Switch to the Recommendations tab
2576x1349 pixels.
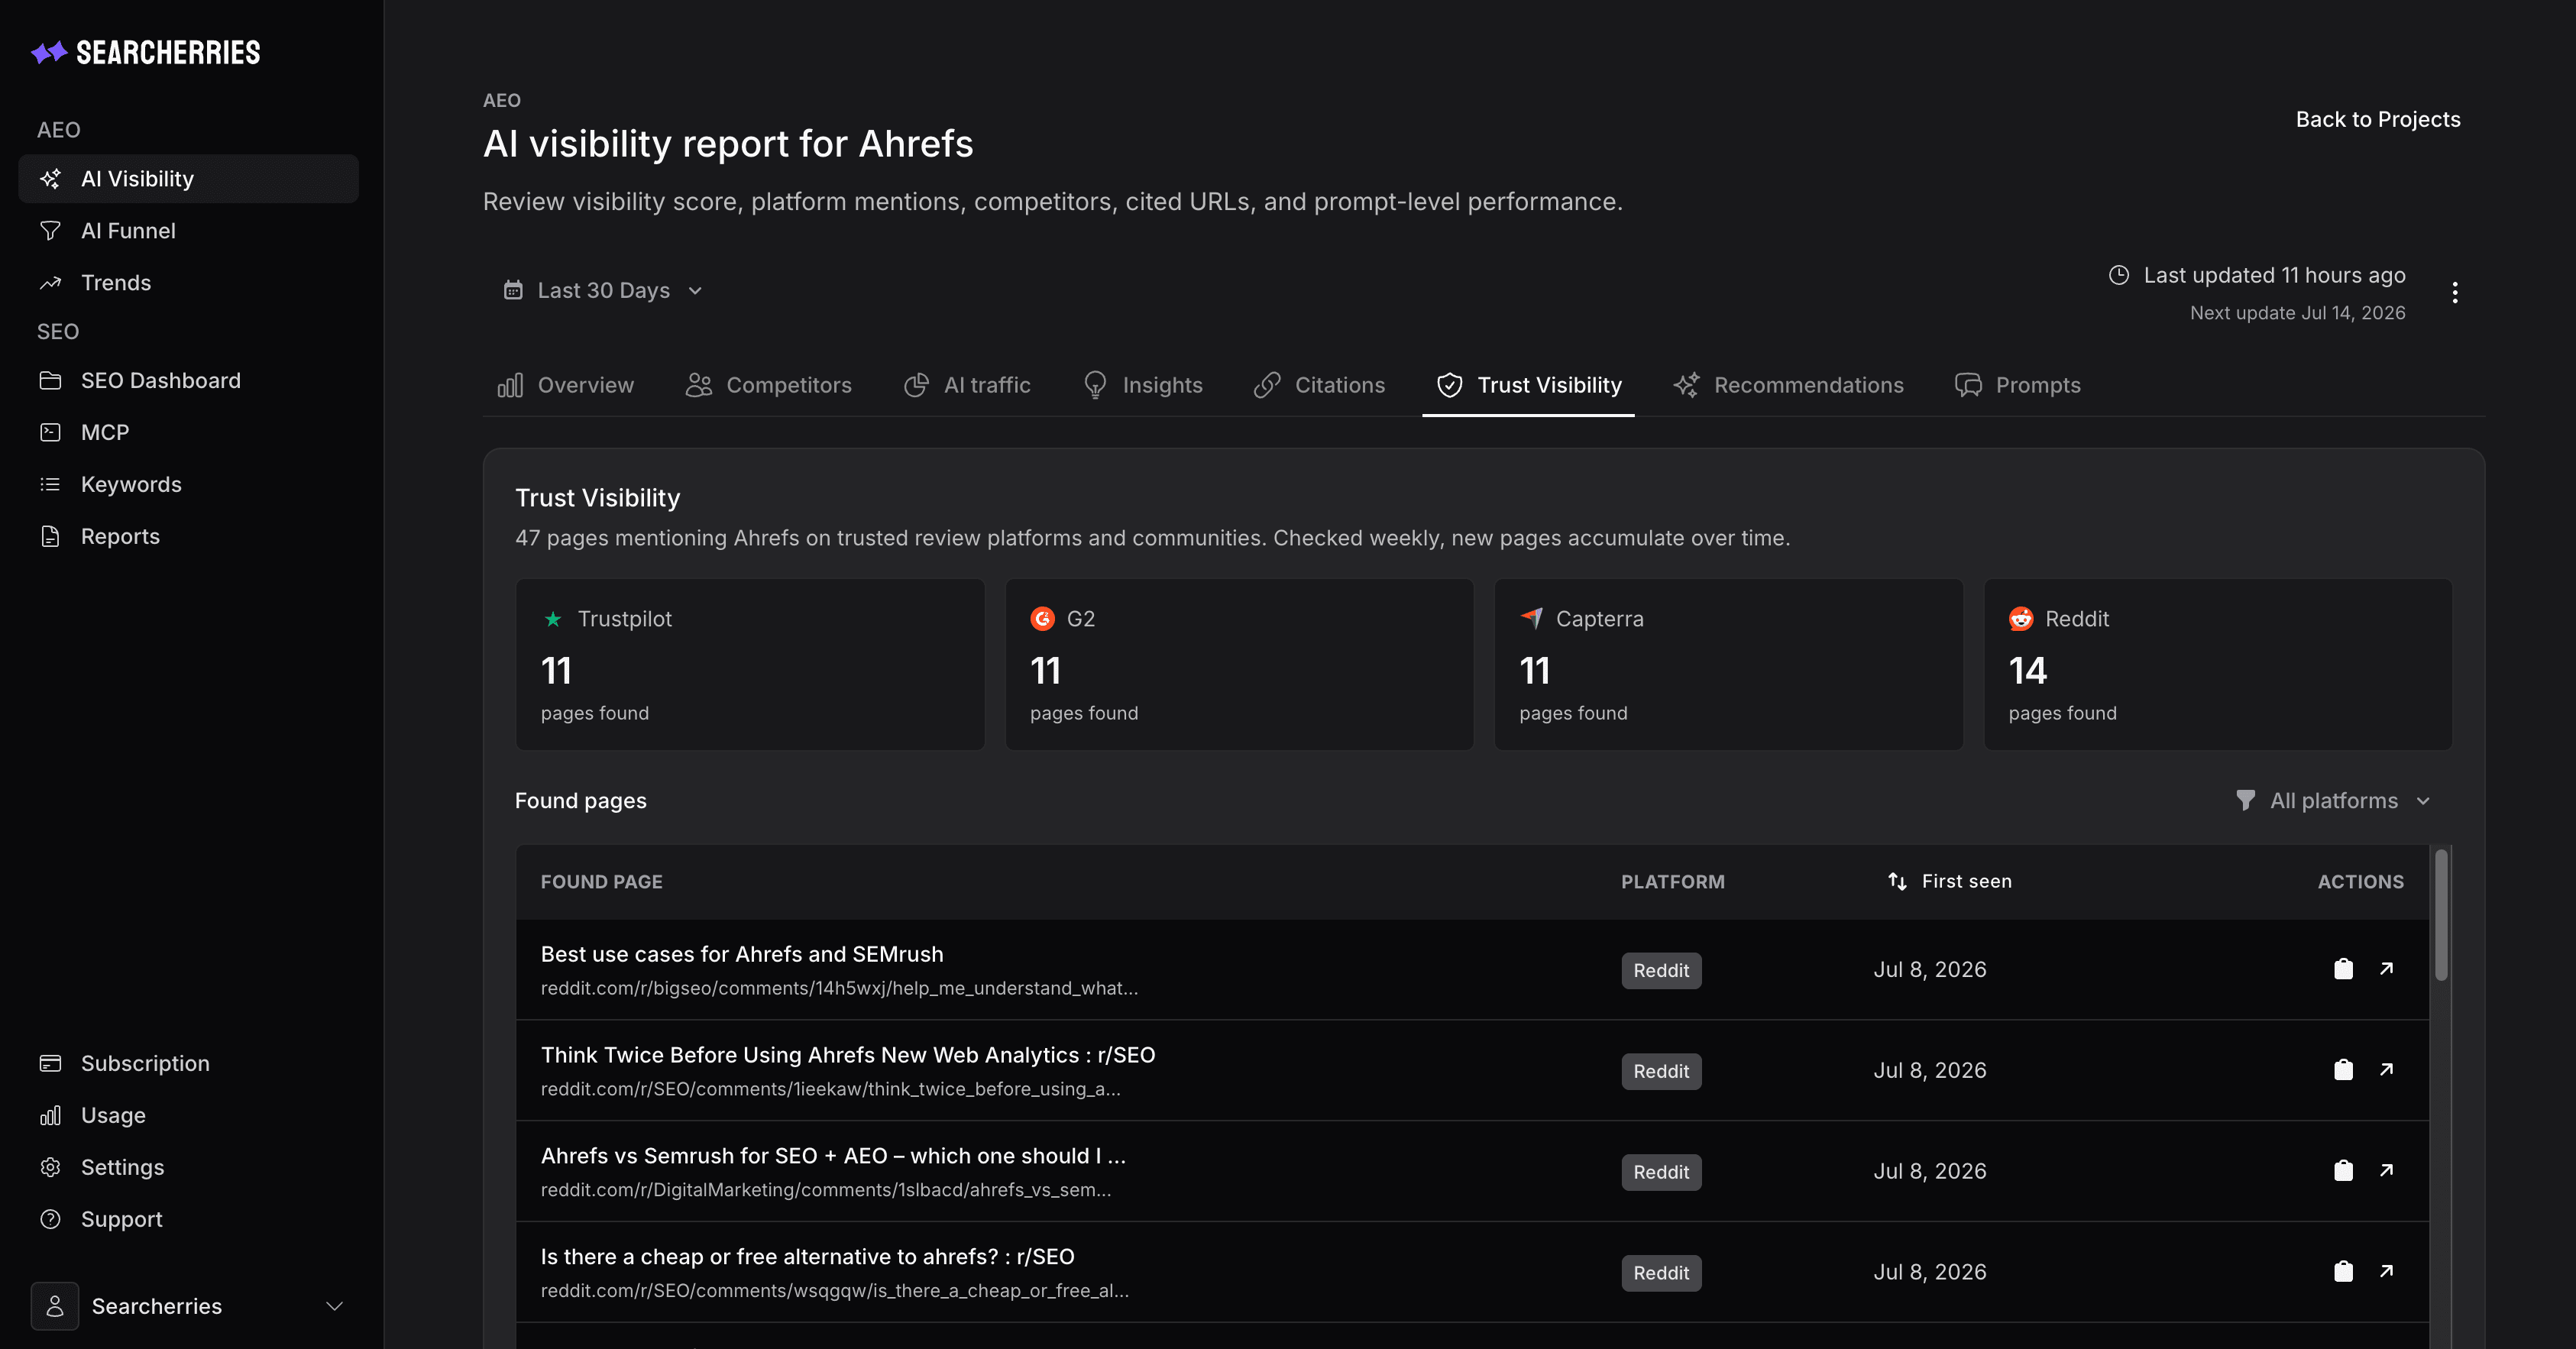[x=1788, y=385]
